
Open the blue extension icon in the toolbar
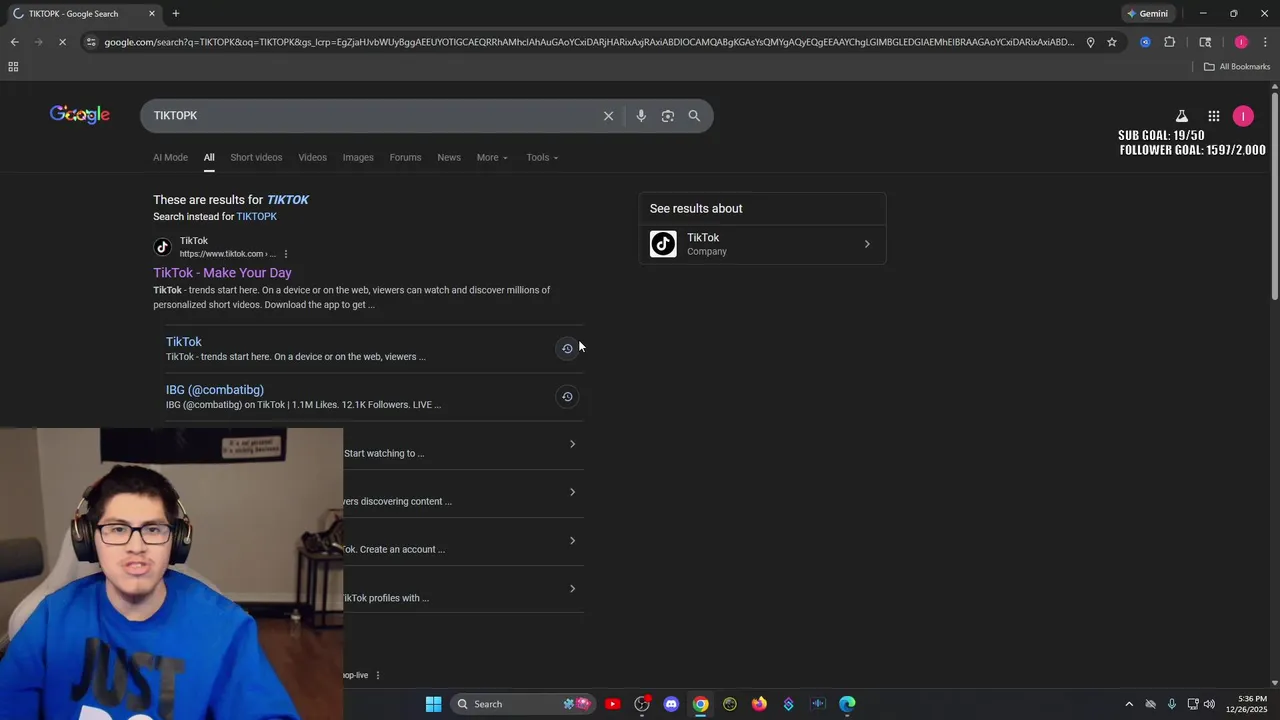1145,42
